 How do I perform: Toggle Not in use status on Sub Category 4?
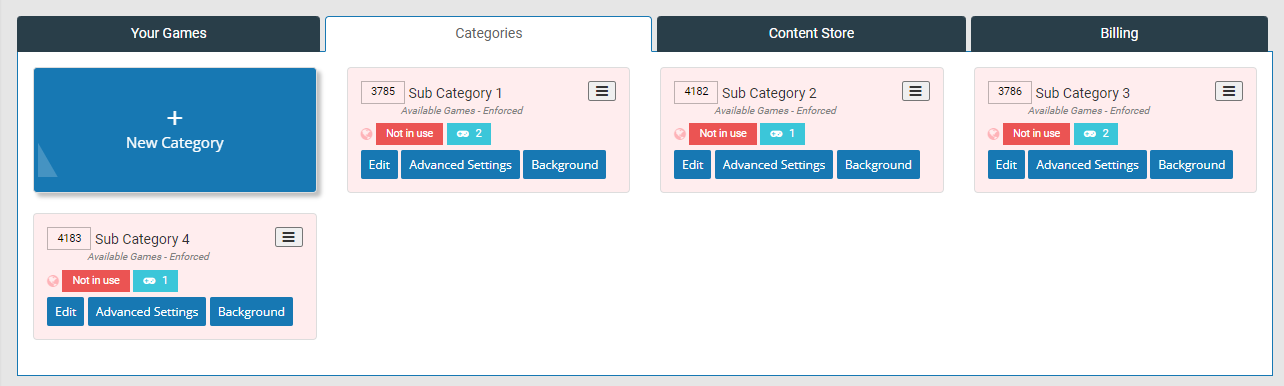click(96, 281)
